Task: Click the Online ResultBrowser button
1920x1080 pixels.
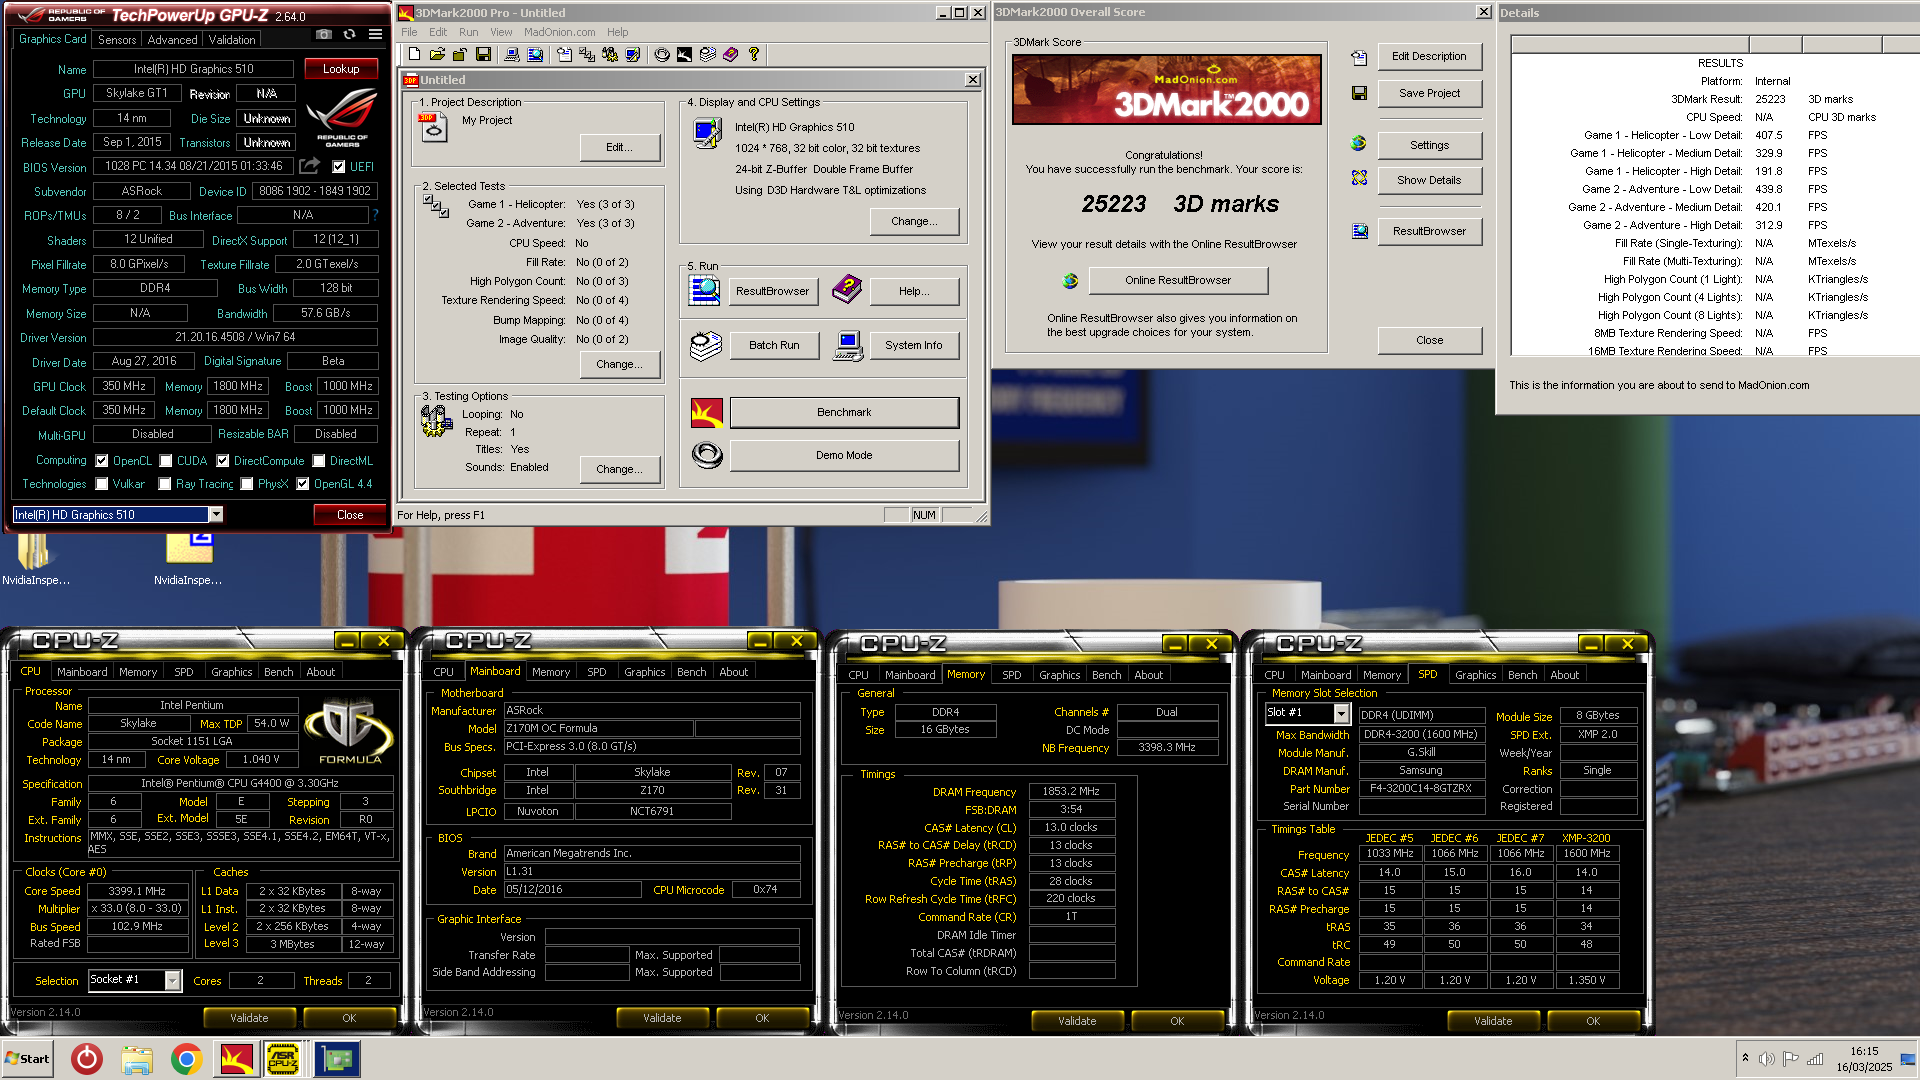Action: [1178, 280]
